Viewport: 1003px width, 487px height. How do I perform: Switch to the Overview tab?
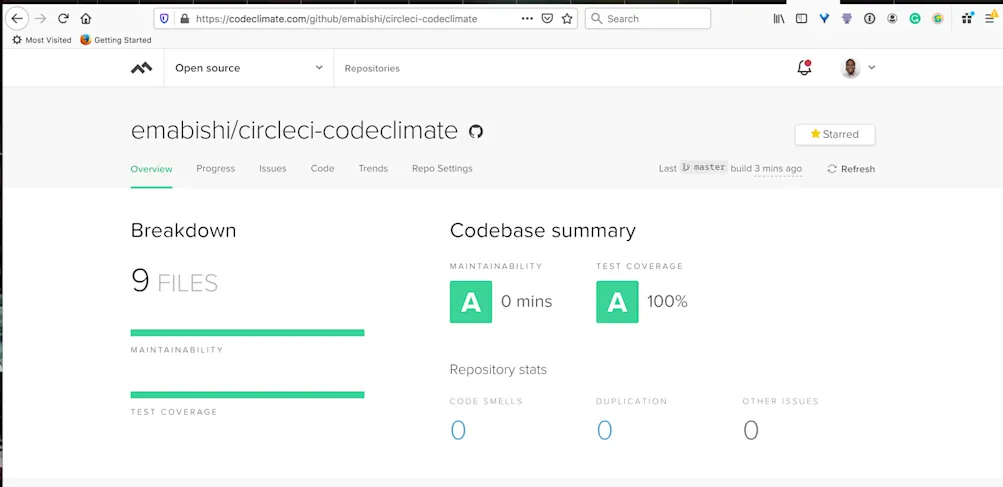tap(152, 169)
